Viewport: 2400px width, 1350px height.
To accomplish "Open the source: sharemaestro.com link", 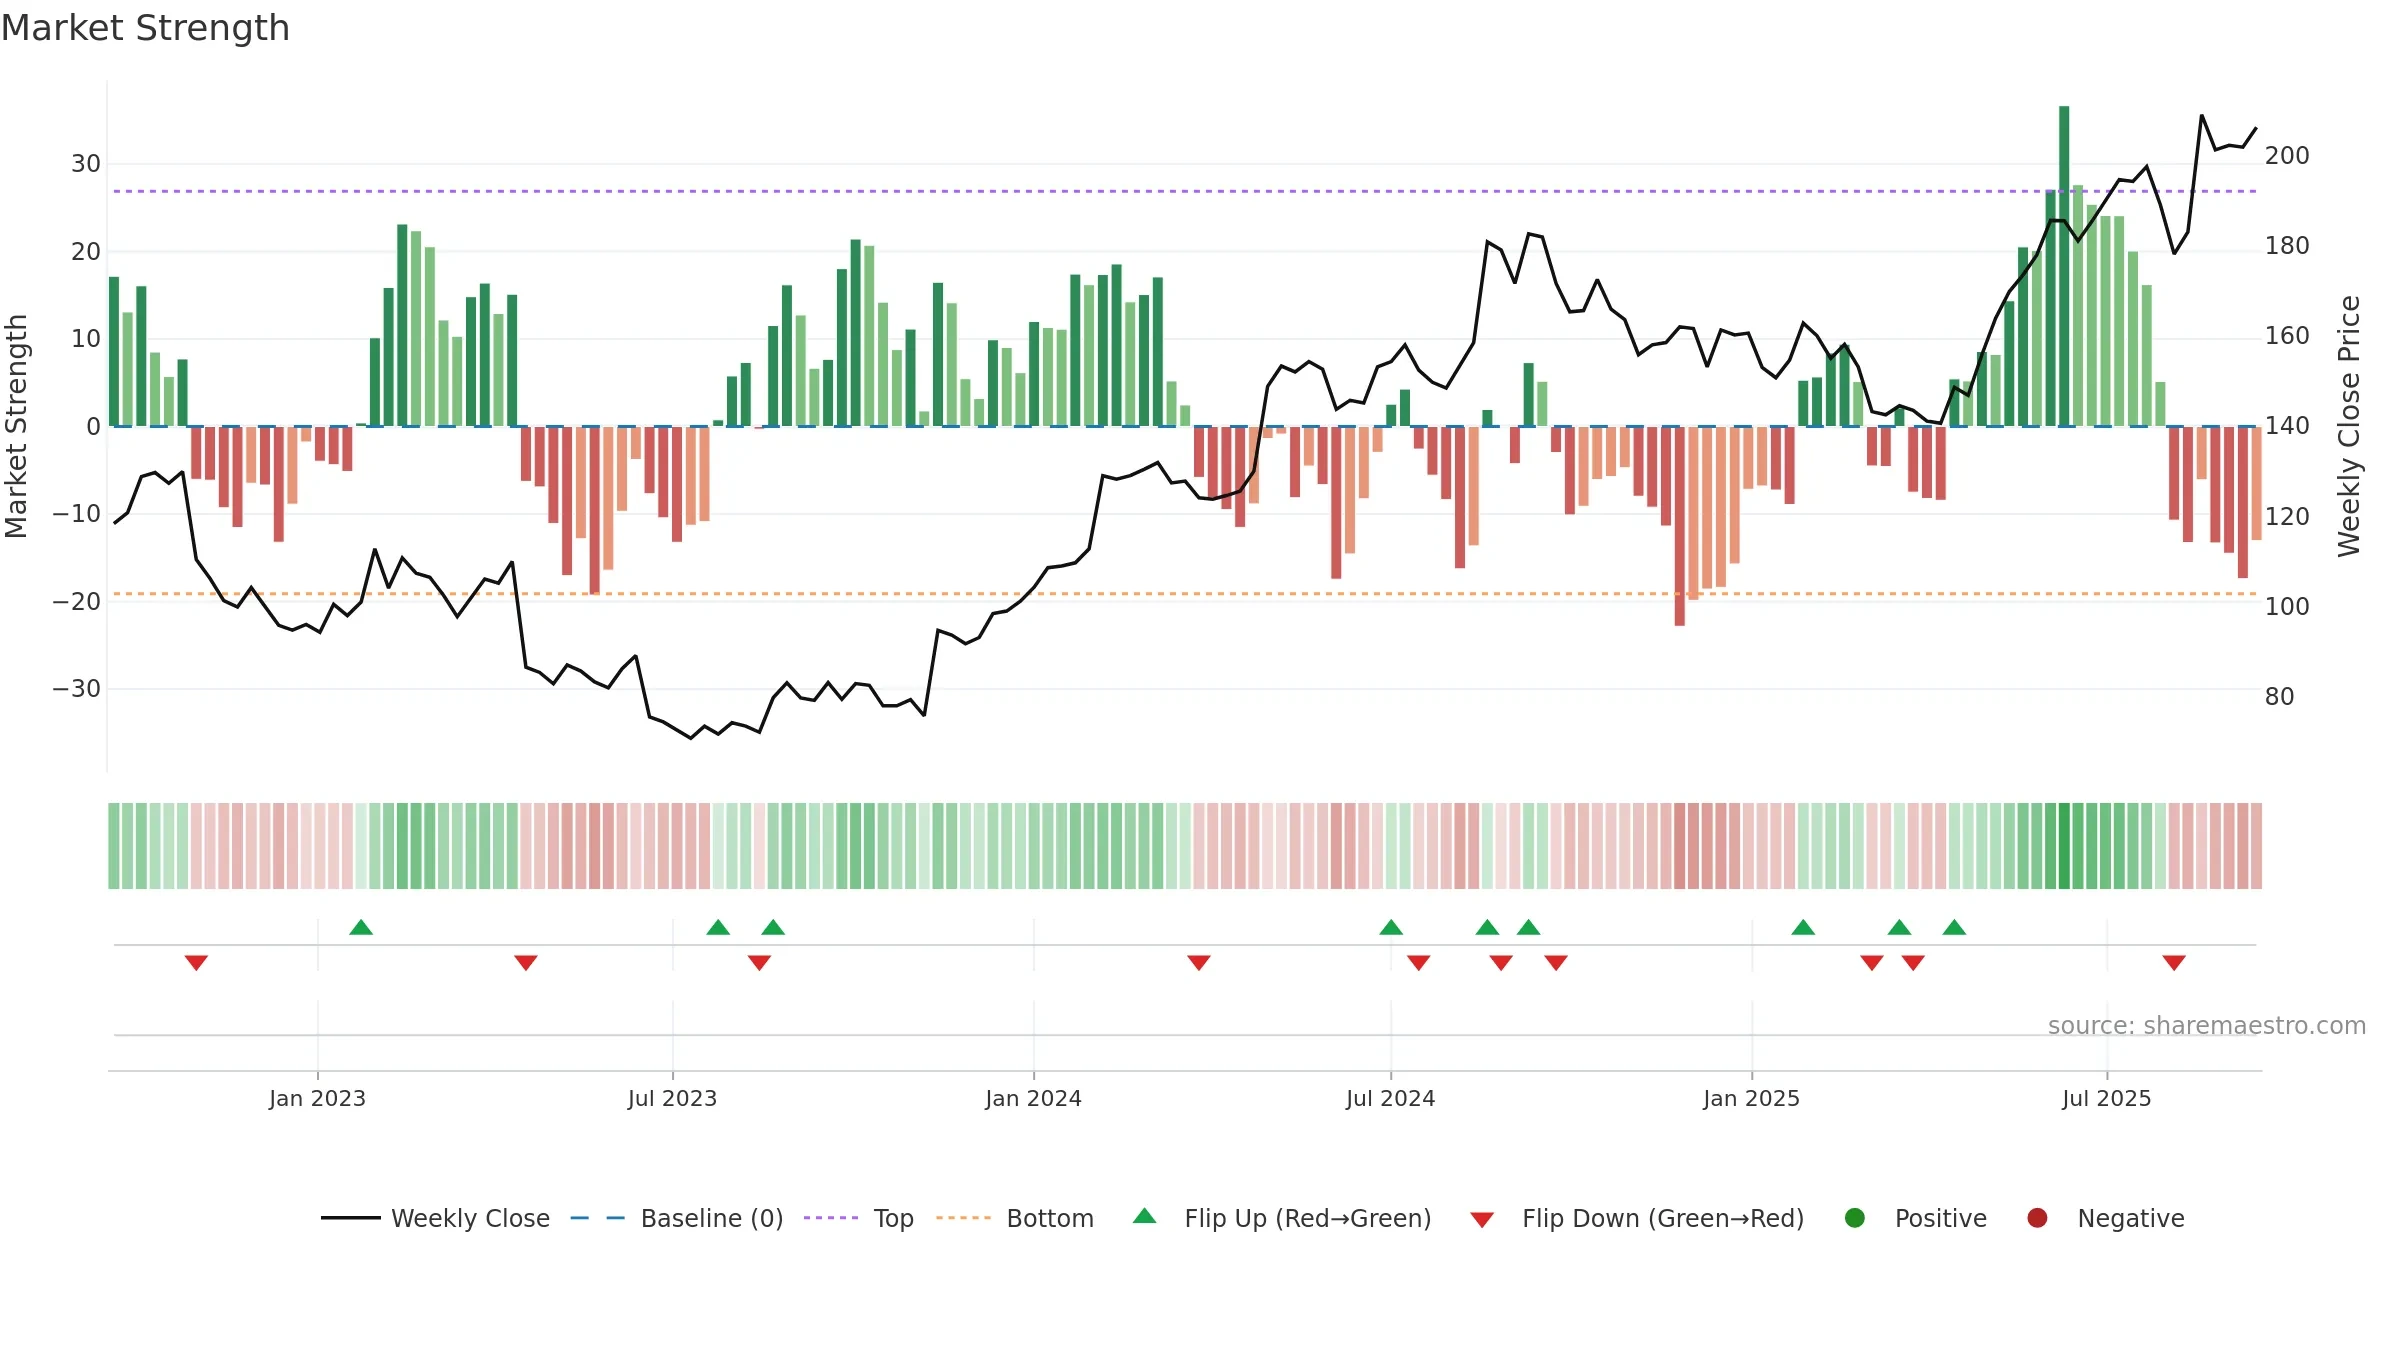I will 2207,1026.
